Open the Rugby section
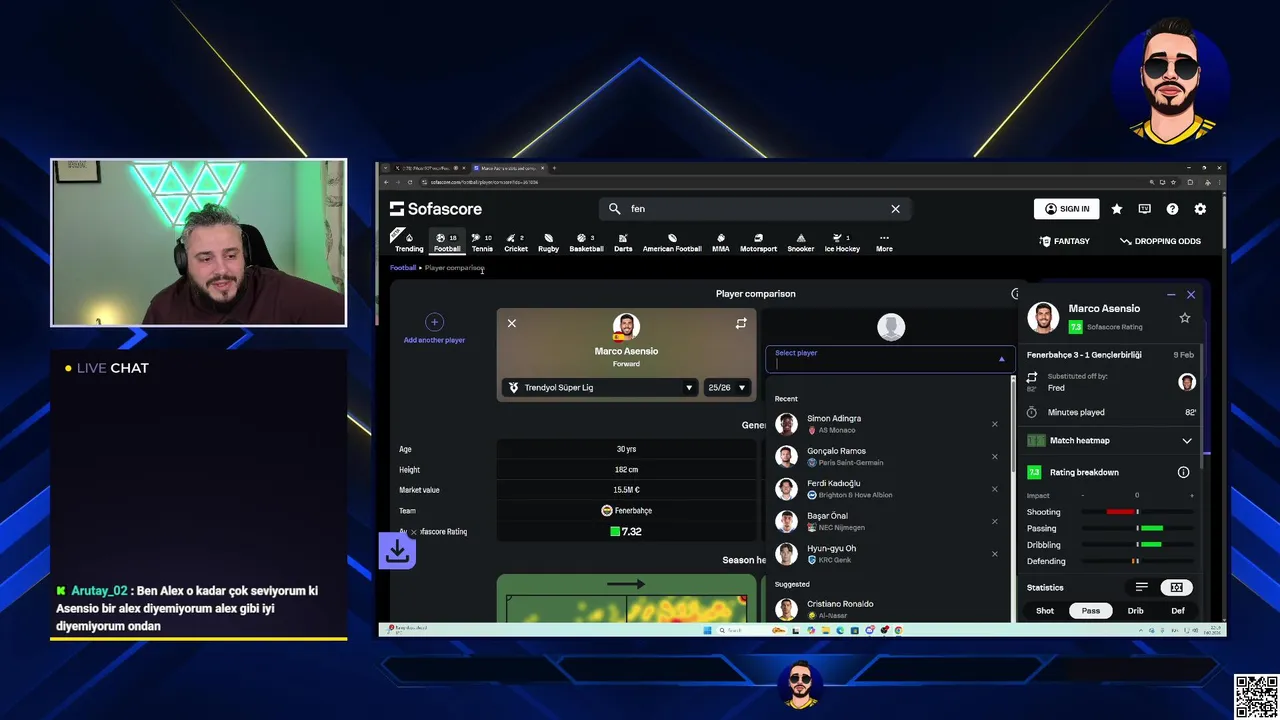 point(548,242)
